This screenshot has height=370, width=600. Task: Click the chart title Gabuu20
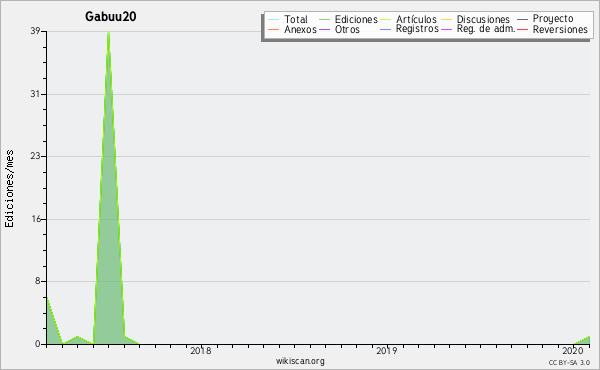click(111, 16)
